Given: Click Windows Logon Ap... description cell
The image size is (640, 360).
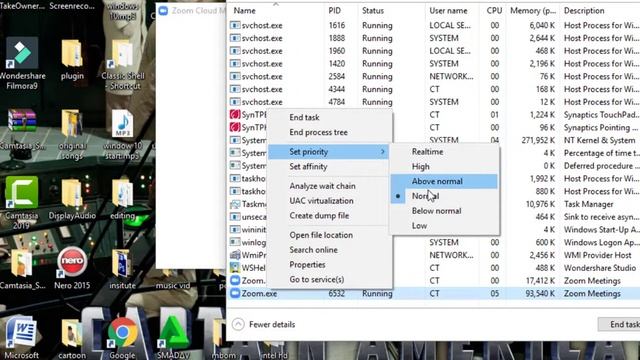Looking at the screenshot, I should [x=602, y=242].
